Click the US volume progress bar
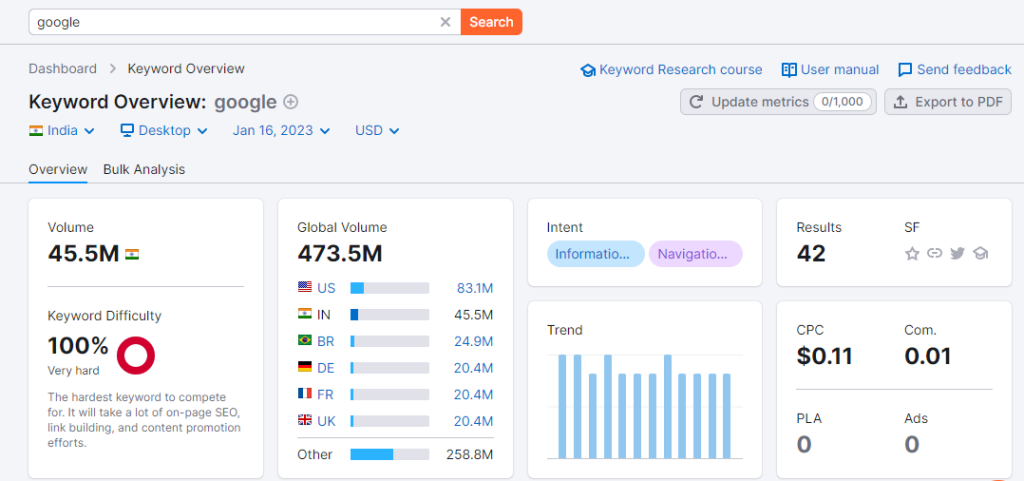The image size is (1024, 481). pyautogui.click(x=390, y=288)
